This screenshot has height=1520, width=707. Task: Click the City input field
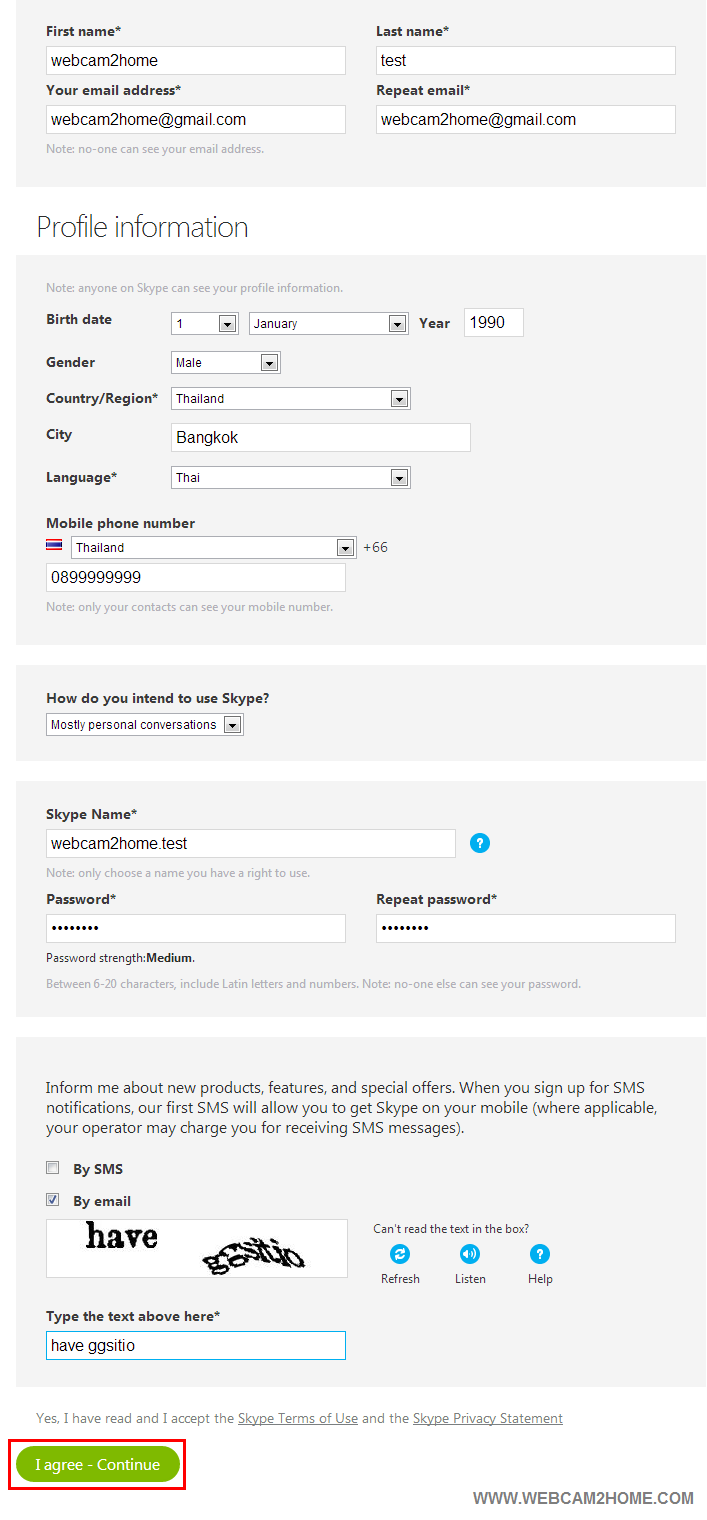click(320, 438)
